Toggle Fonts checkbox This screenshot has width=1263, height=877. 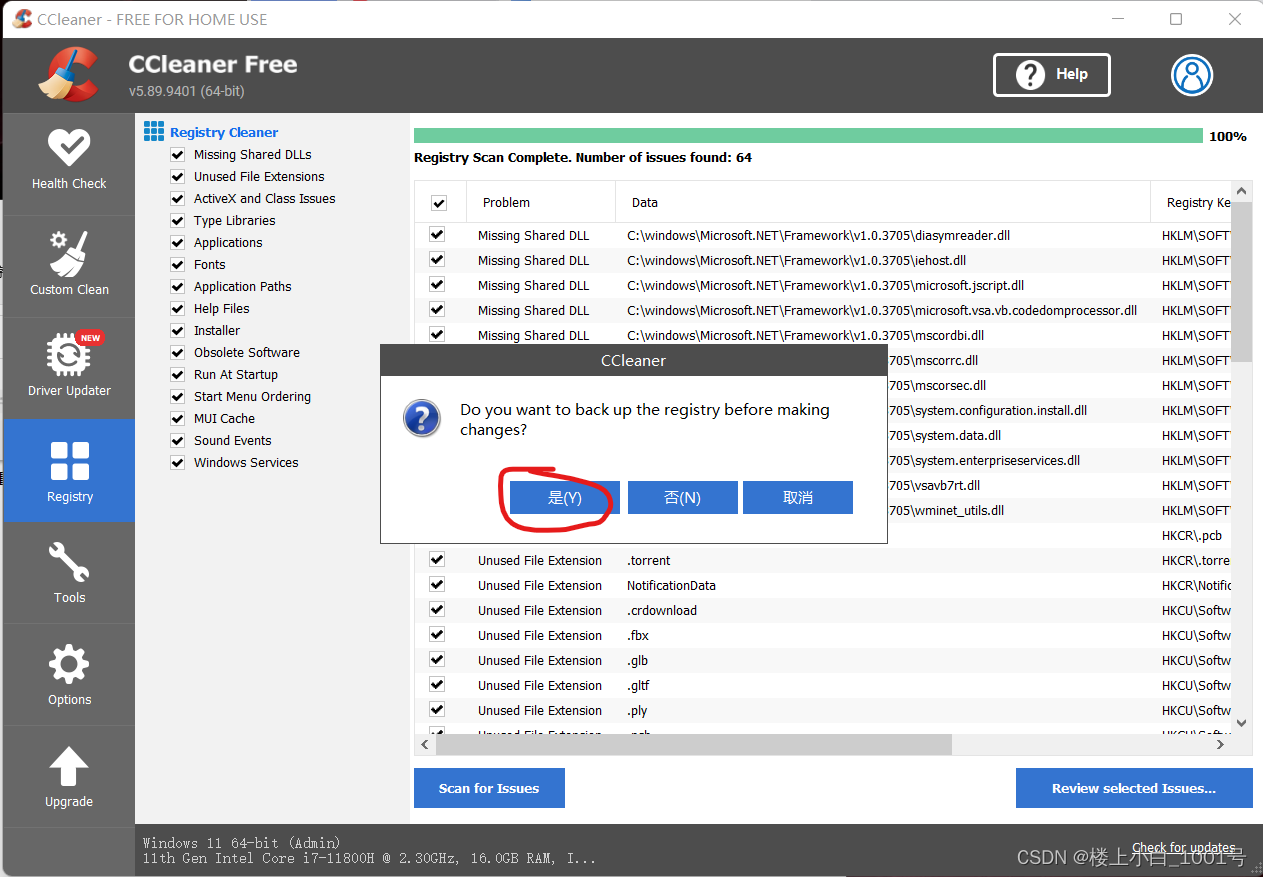(178, 265)
